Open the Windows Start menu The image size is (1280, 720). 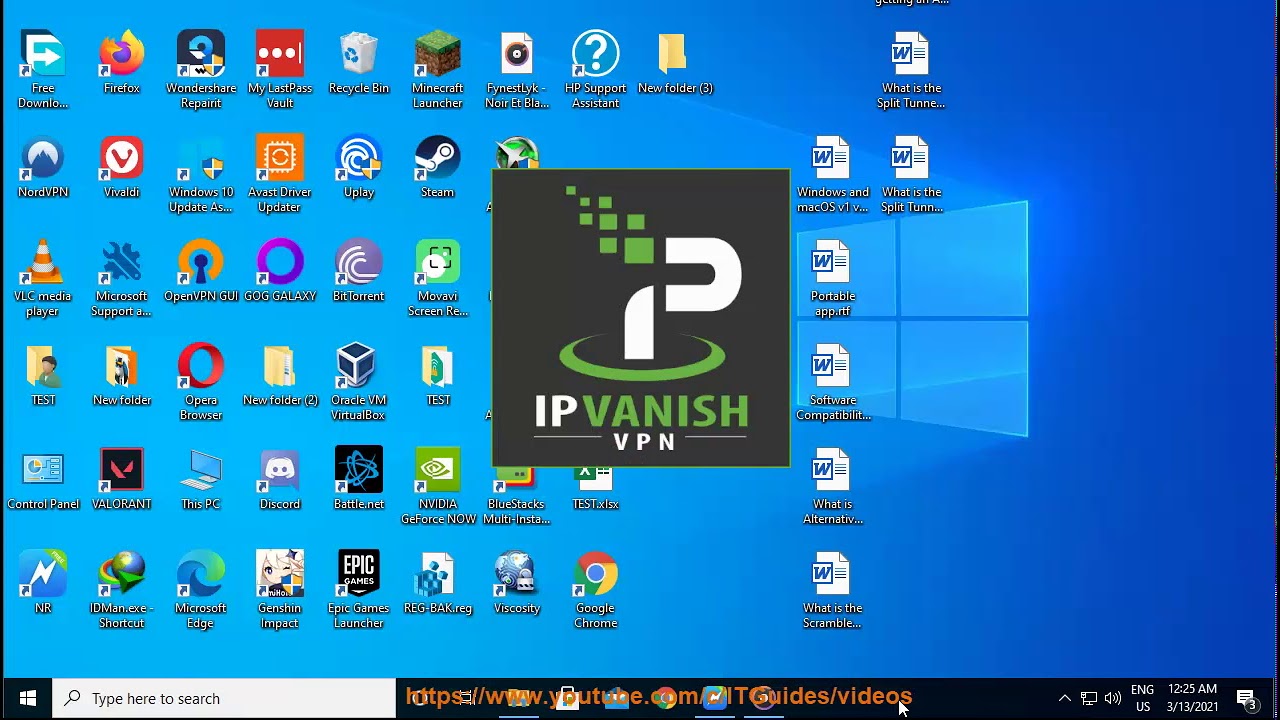[27, 698]
